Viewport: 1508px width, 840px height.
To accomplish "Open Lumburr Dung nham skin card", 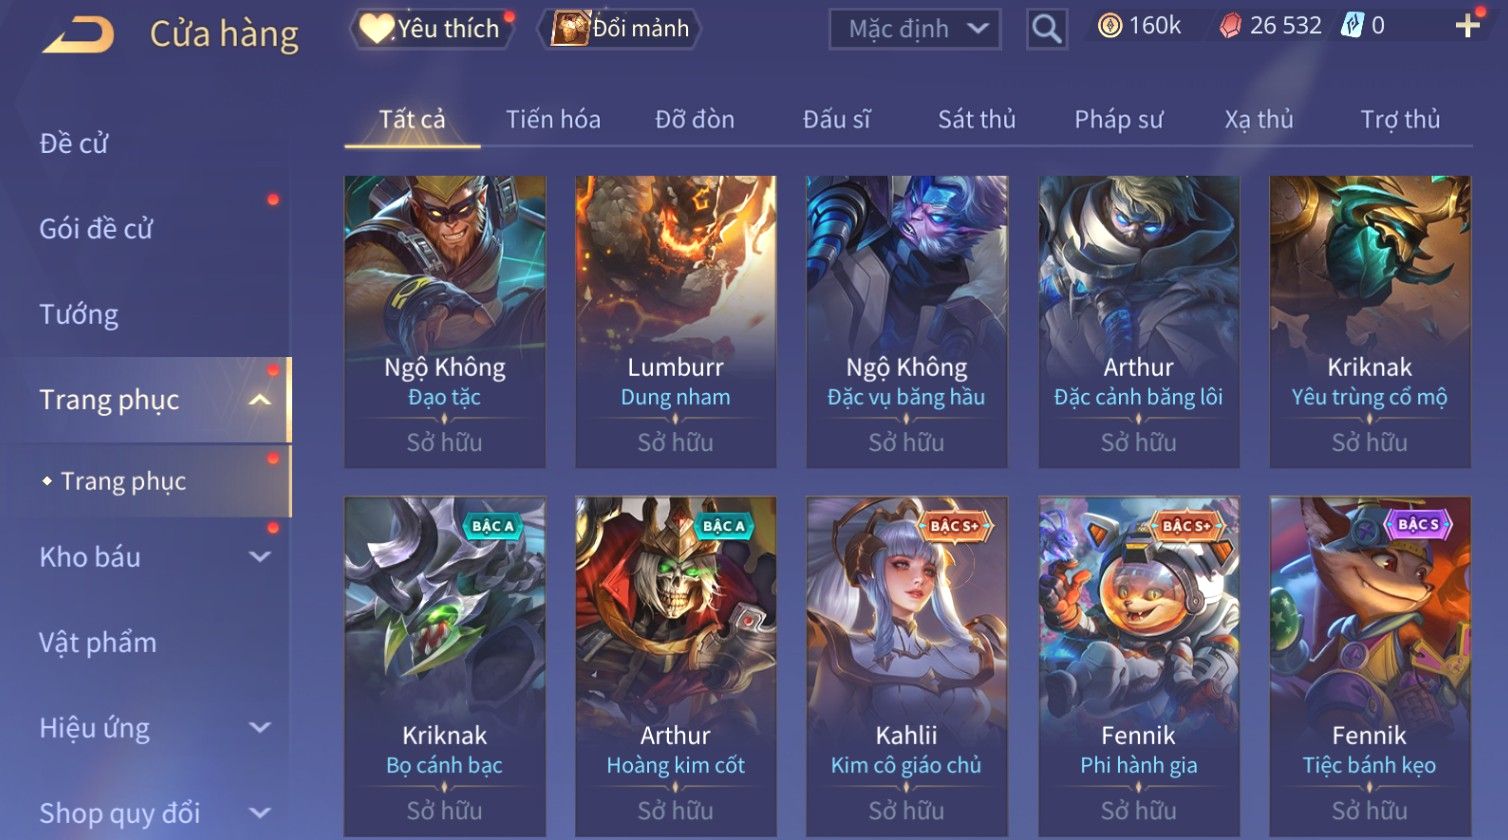I will (x=675, y=322).
